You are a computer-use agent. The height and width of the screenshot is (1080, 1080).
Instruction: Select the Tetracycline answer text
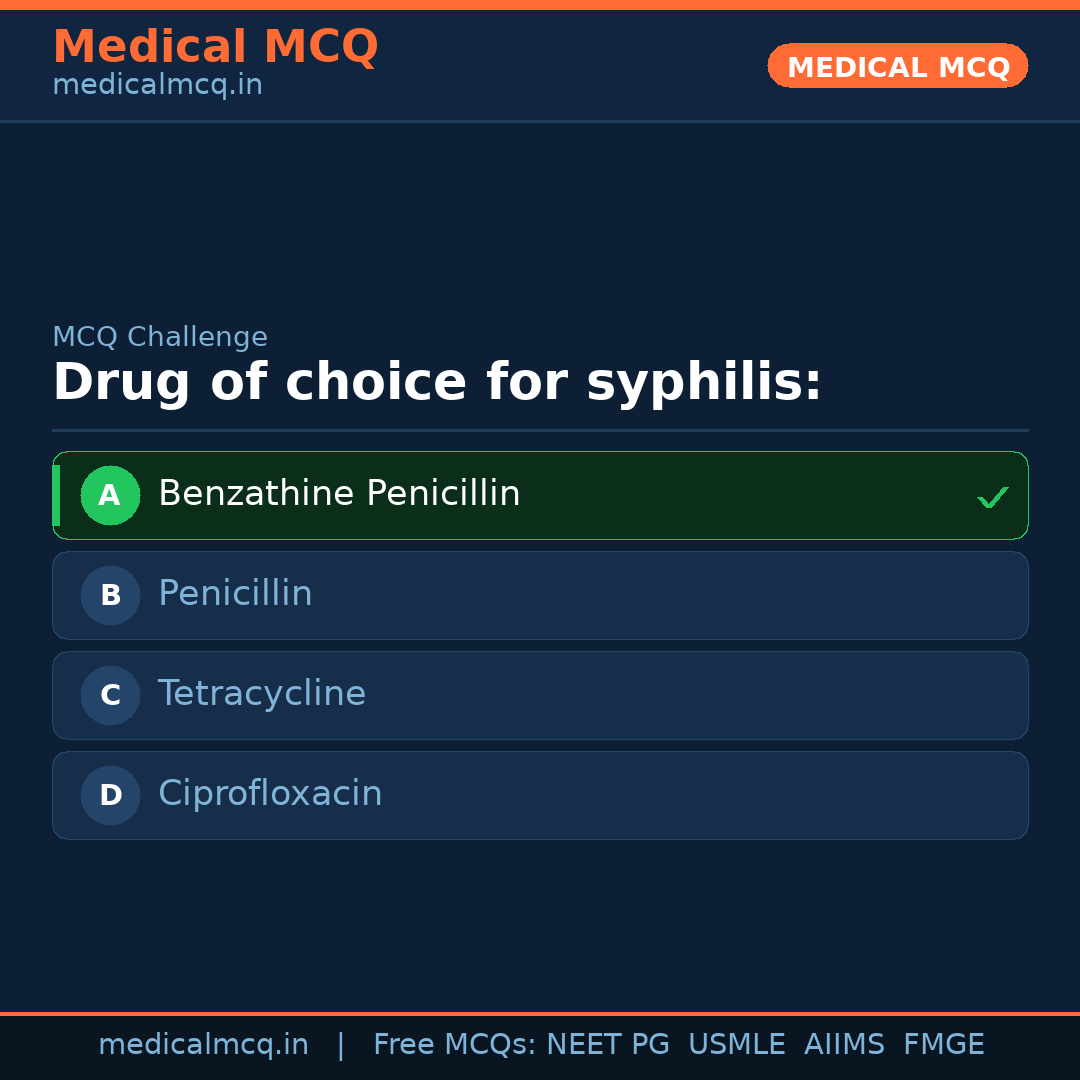[x=262, y=694]
